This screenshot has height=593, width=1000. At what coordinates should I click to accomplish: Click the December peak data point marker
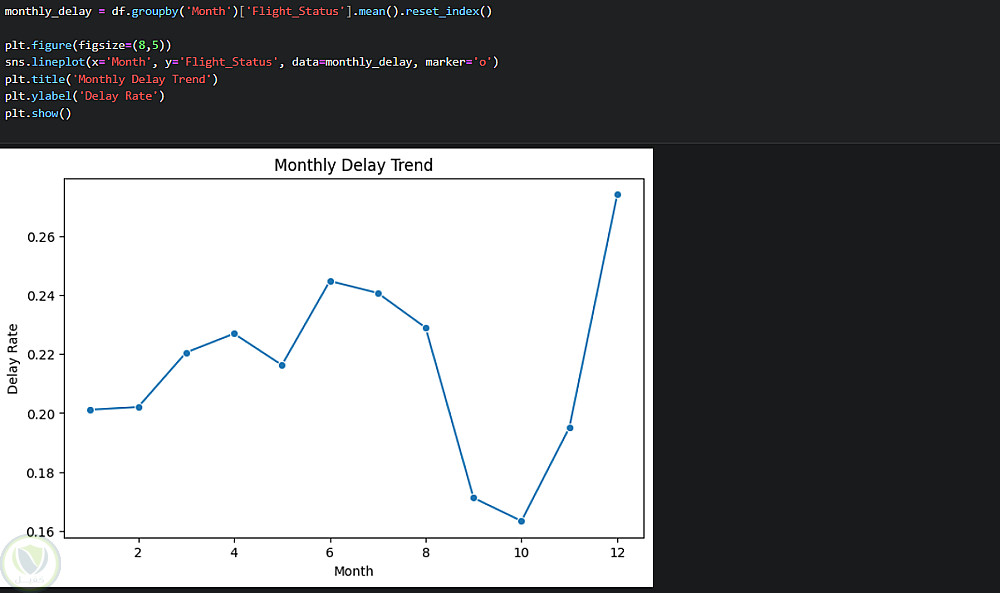[x=617, y=194]
